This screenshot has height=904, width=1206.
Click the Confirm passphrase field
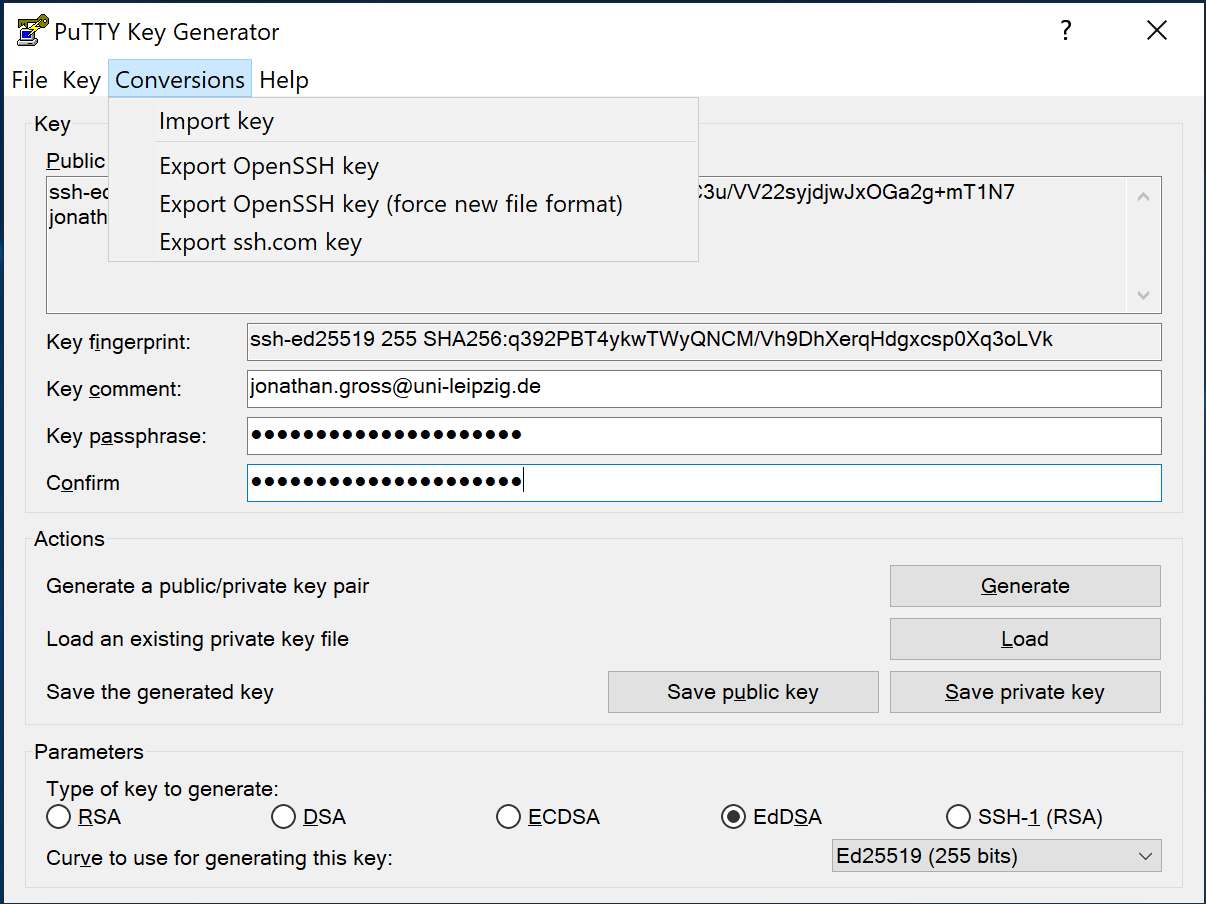(704, 483)
